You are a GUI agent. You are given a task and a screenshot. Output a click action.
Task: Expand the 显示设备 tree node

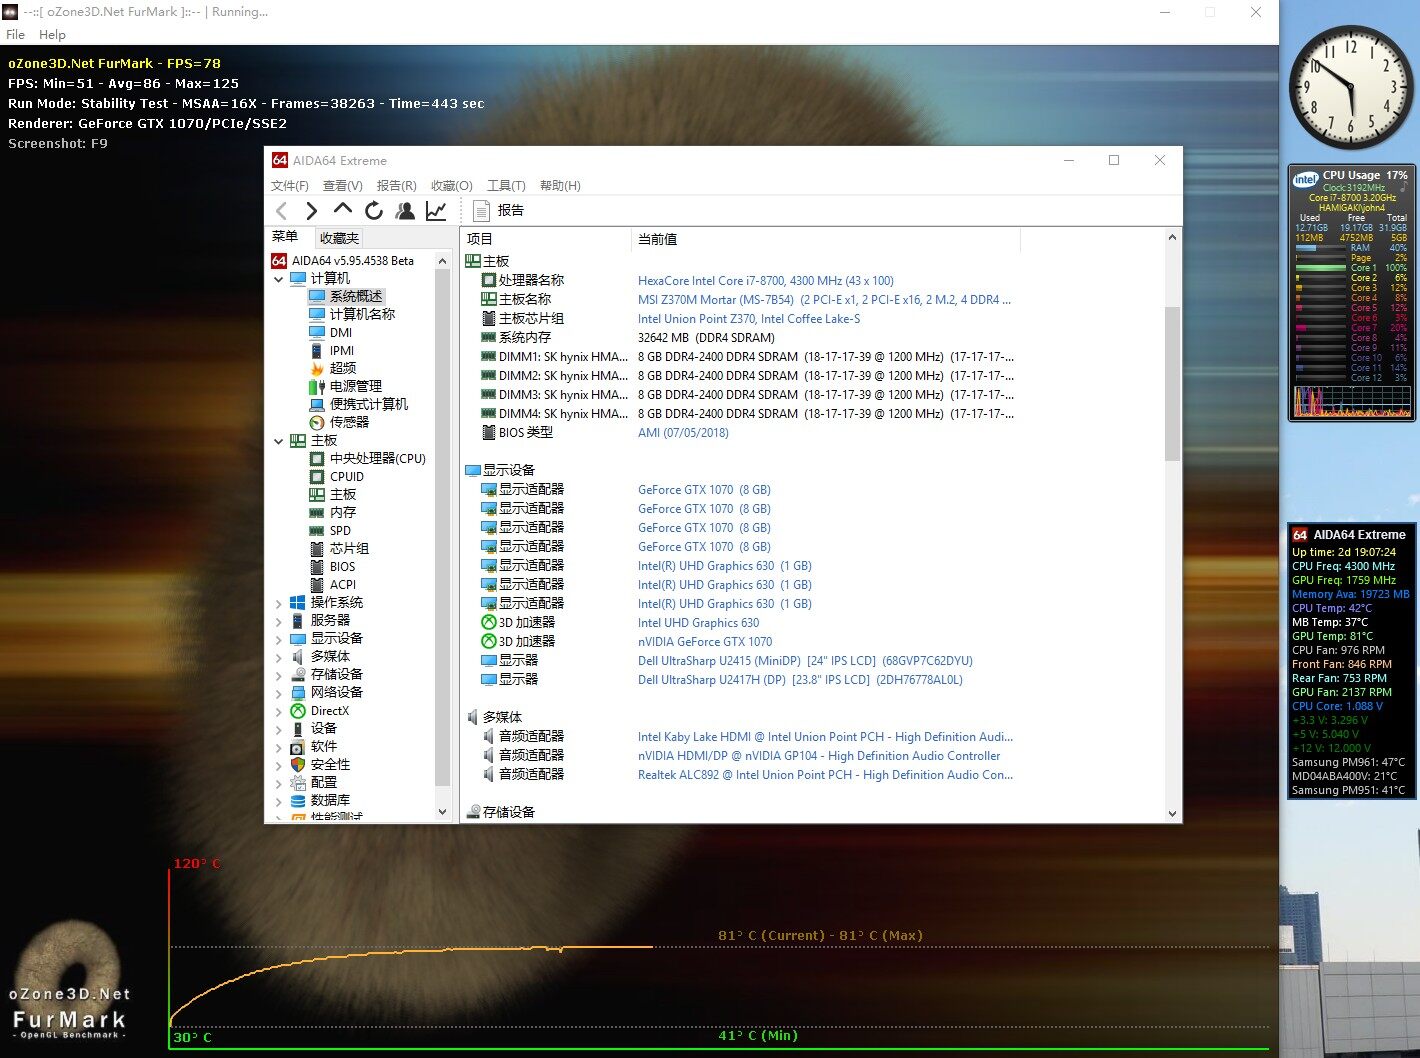click(278, 639)
